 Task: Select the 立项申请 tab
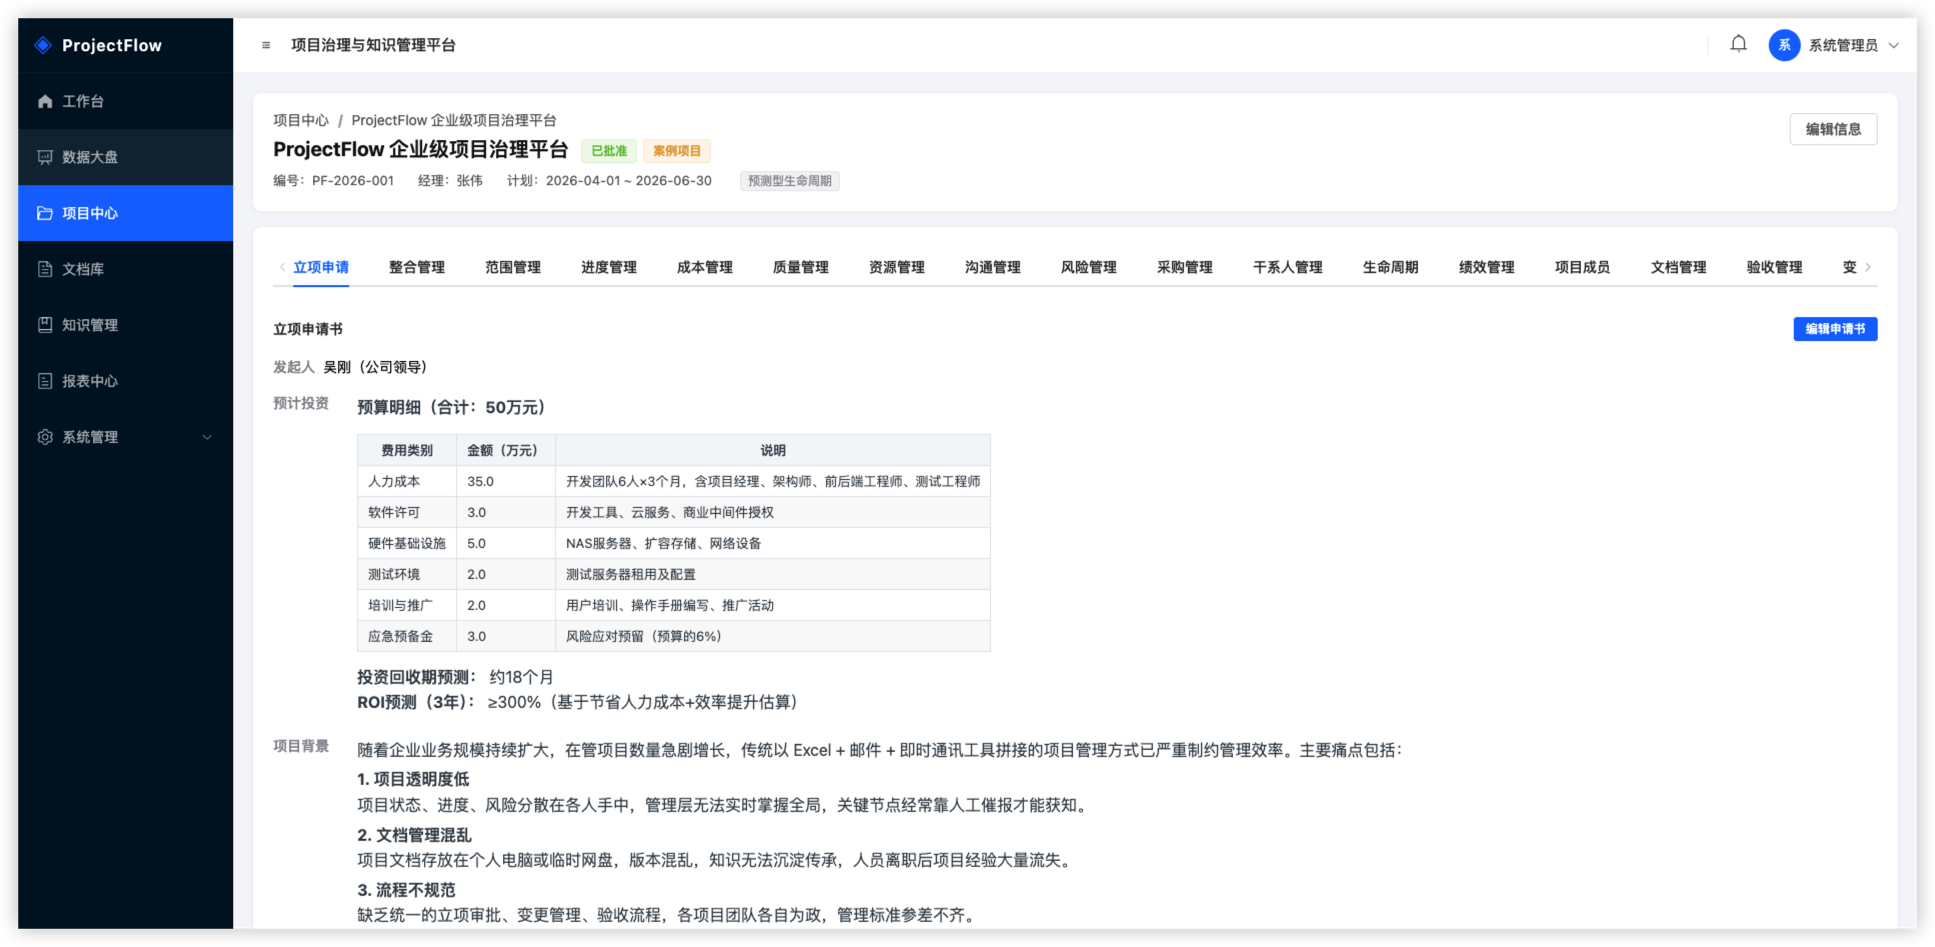321,267
